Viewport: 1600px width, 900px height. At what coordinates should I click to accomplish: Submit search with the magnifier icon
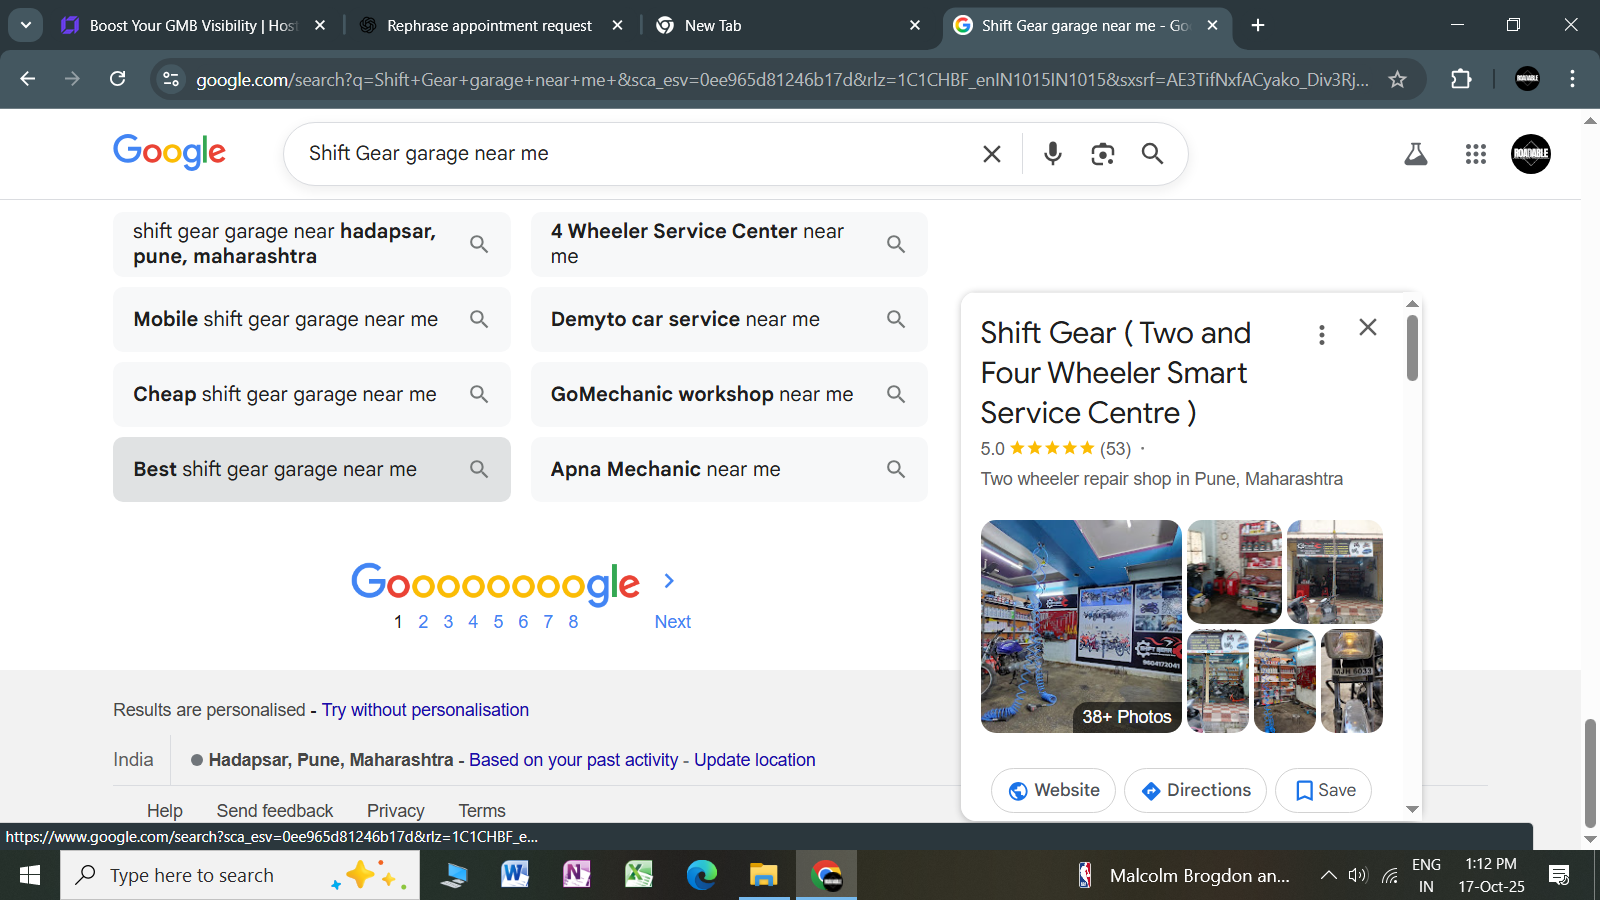[x=1152, y=154]
